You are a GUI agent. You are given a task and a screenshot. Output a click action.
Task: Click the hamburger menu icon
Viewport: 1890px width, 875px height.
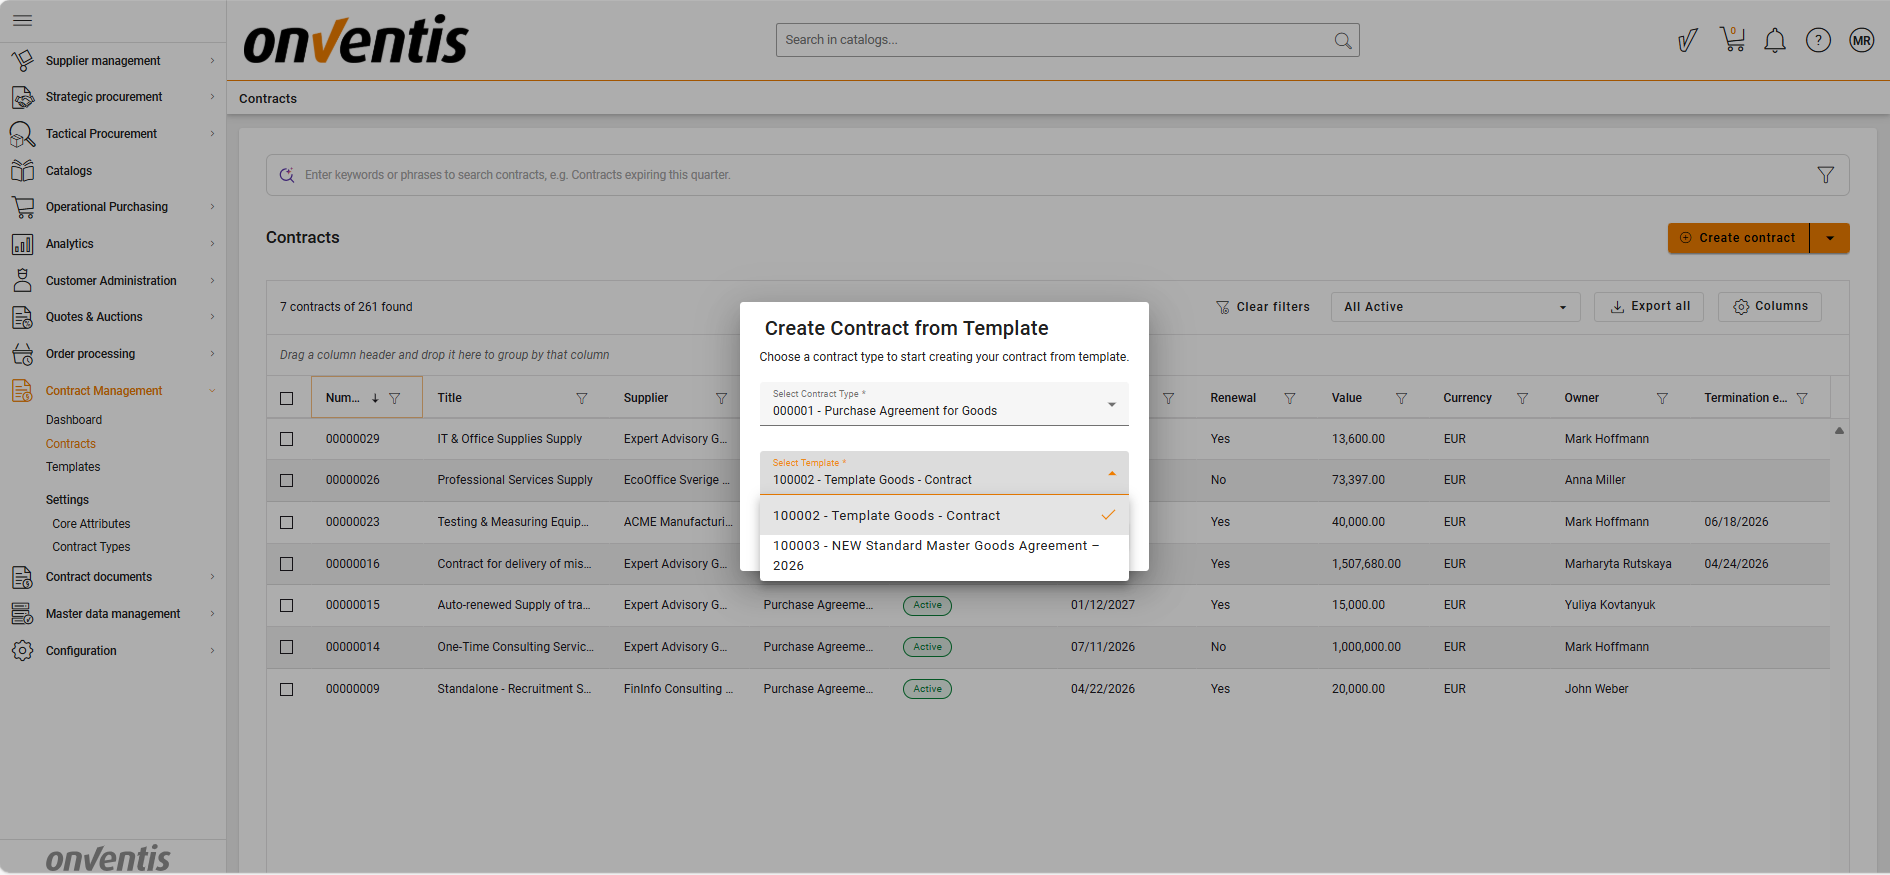click(x=23, y=20)
